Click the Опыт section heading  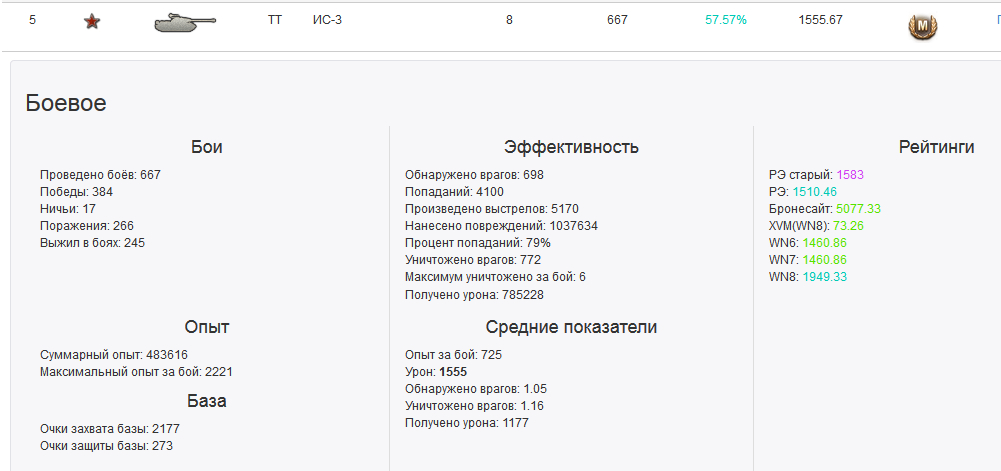point(206,327)
